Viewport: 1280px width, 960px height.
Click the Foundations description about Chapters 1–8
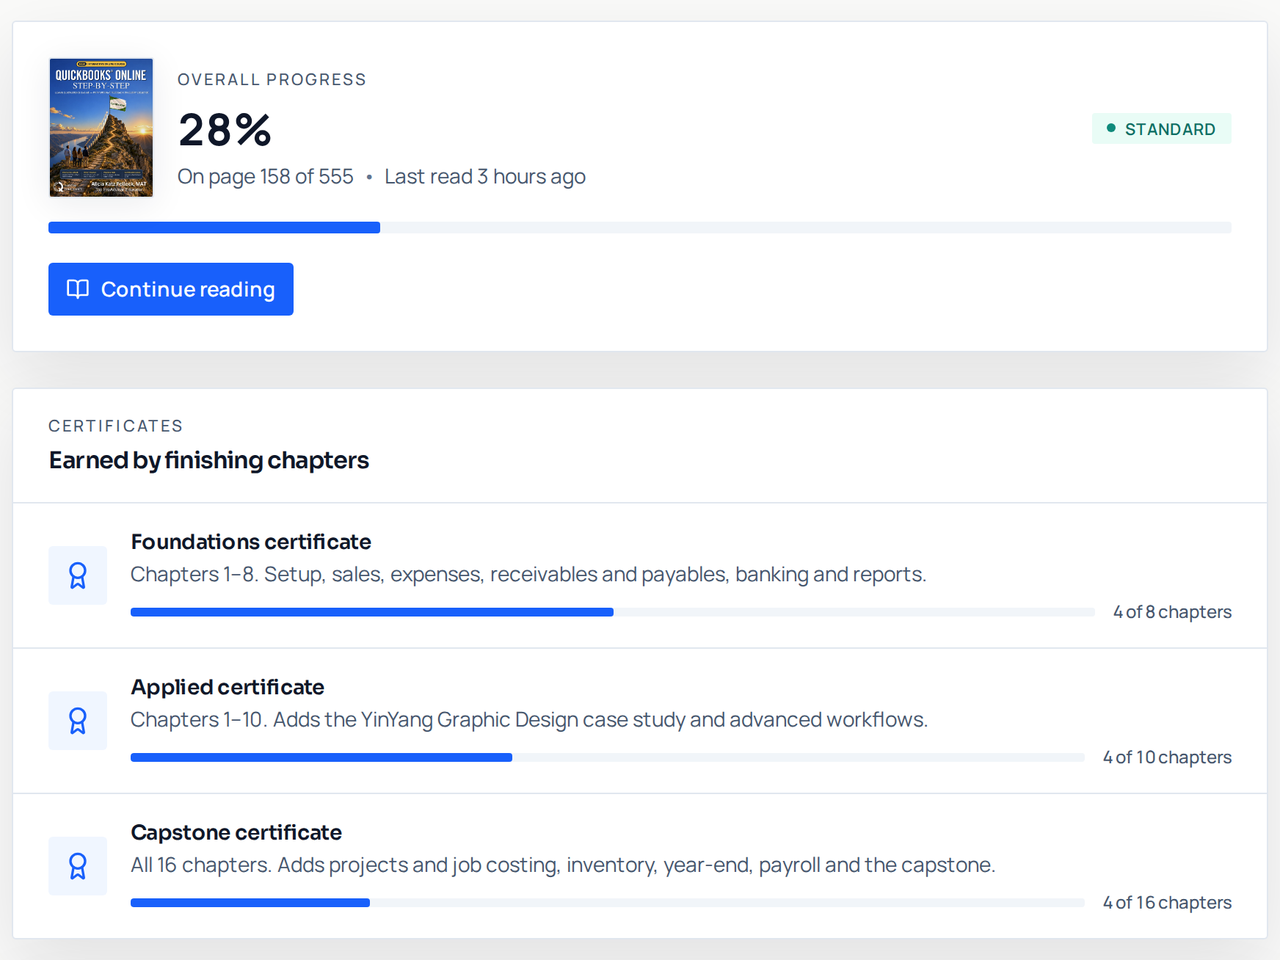pos(529,574)
